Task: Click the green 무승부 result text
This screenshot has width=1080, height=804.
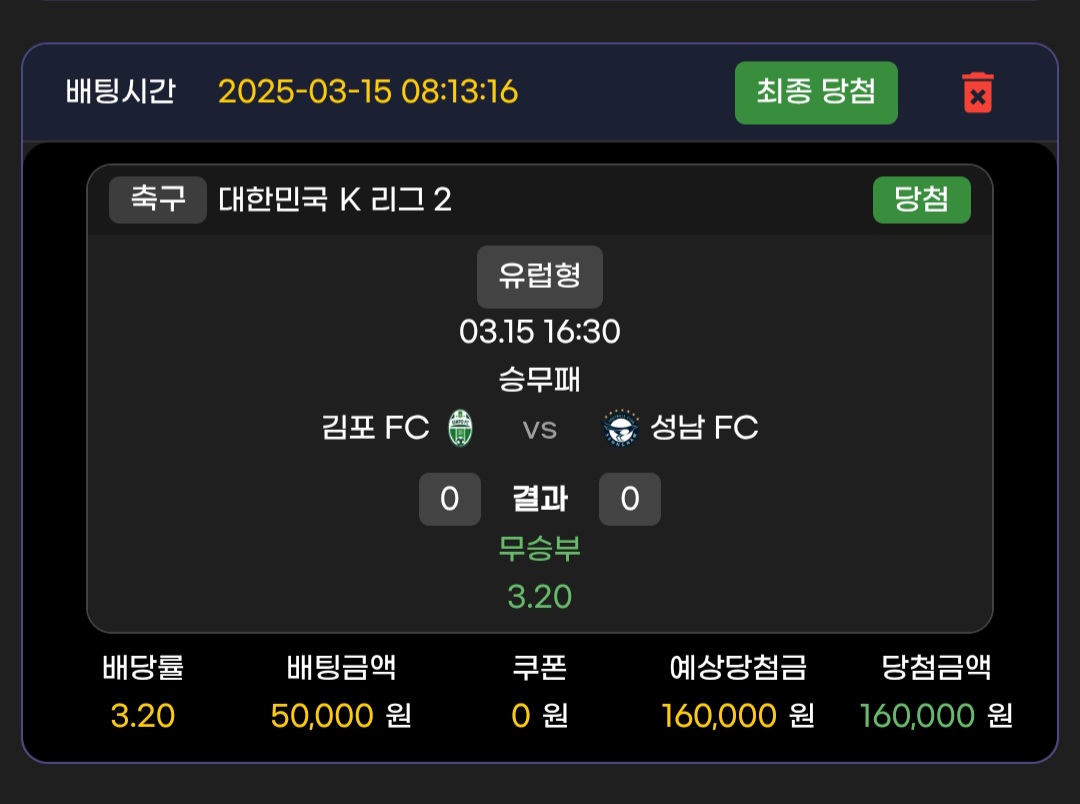Action: pos(540,548)
